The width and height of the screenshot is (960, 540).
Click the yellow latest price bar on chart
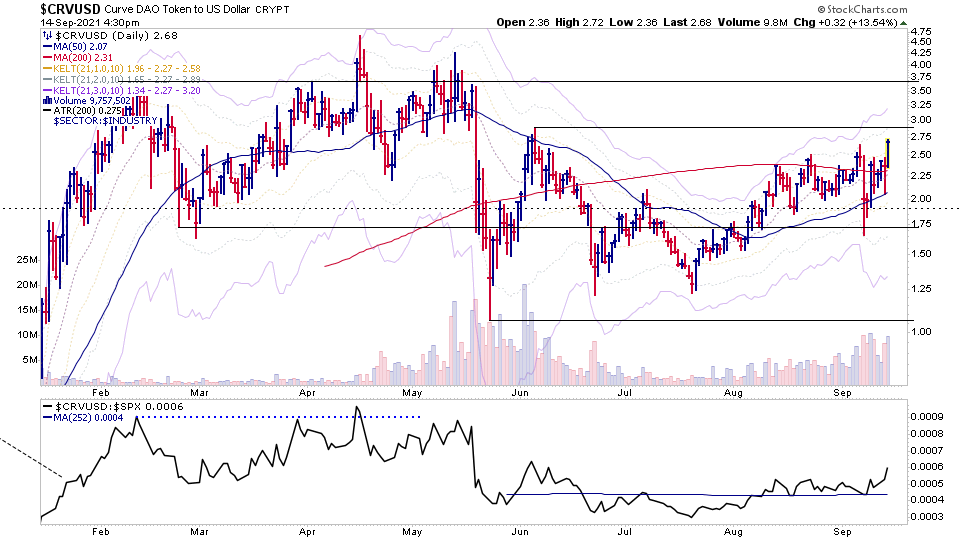[888, 154]
